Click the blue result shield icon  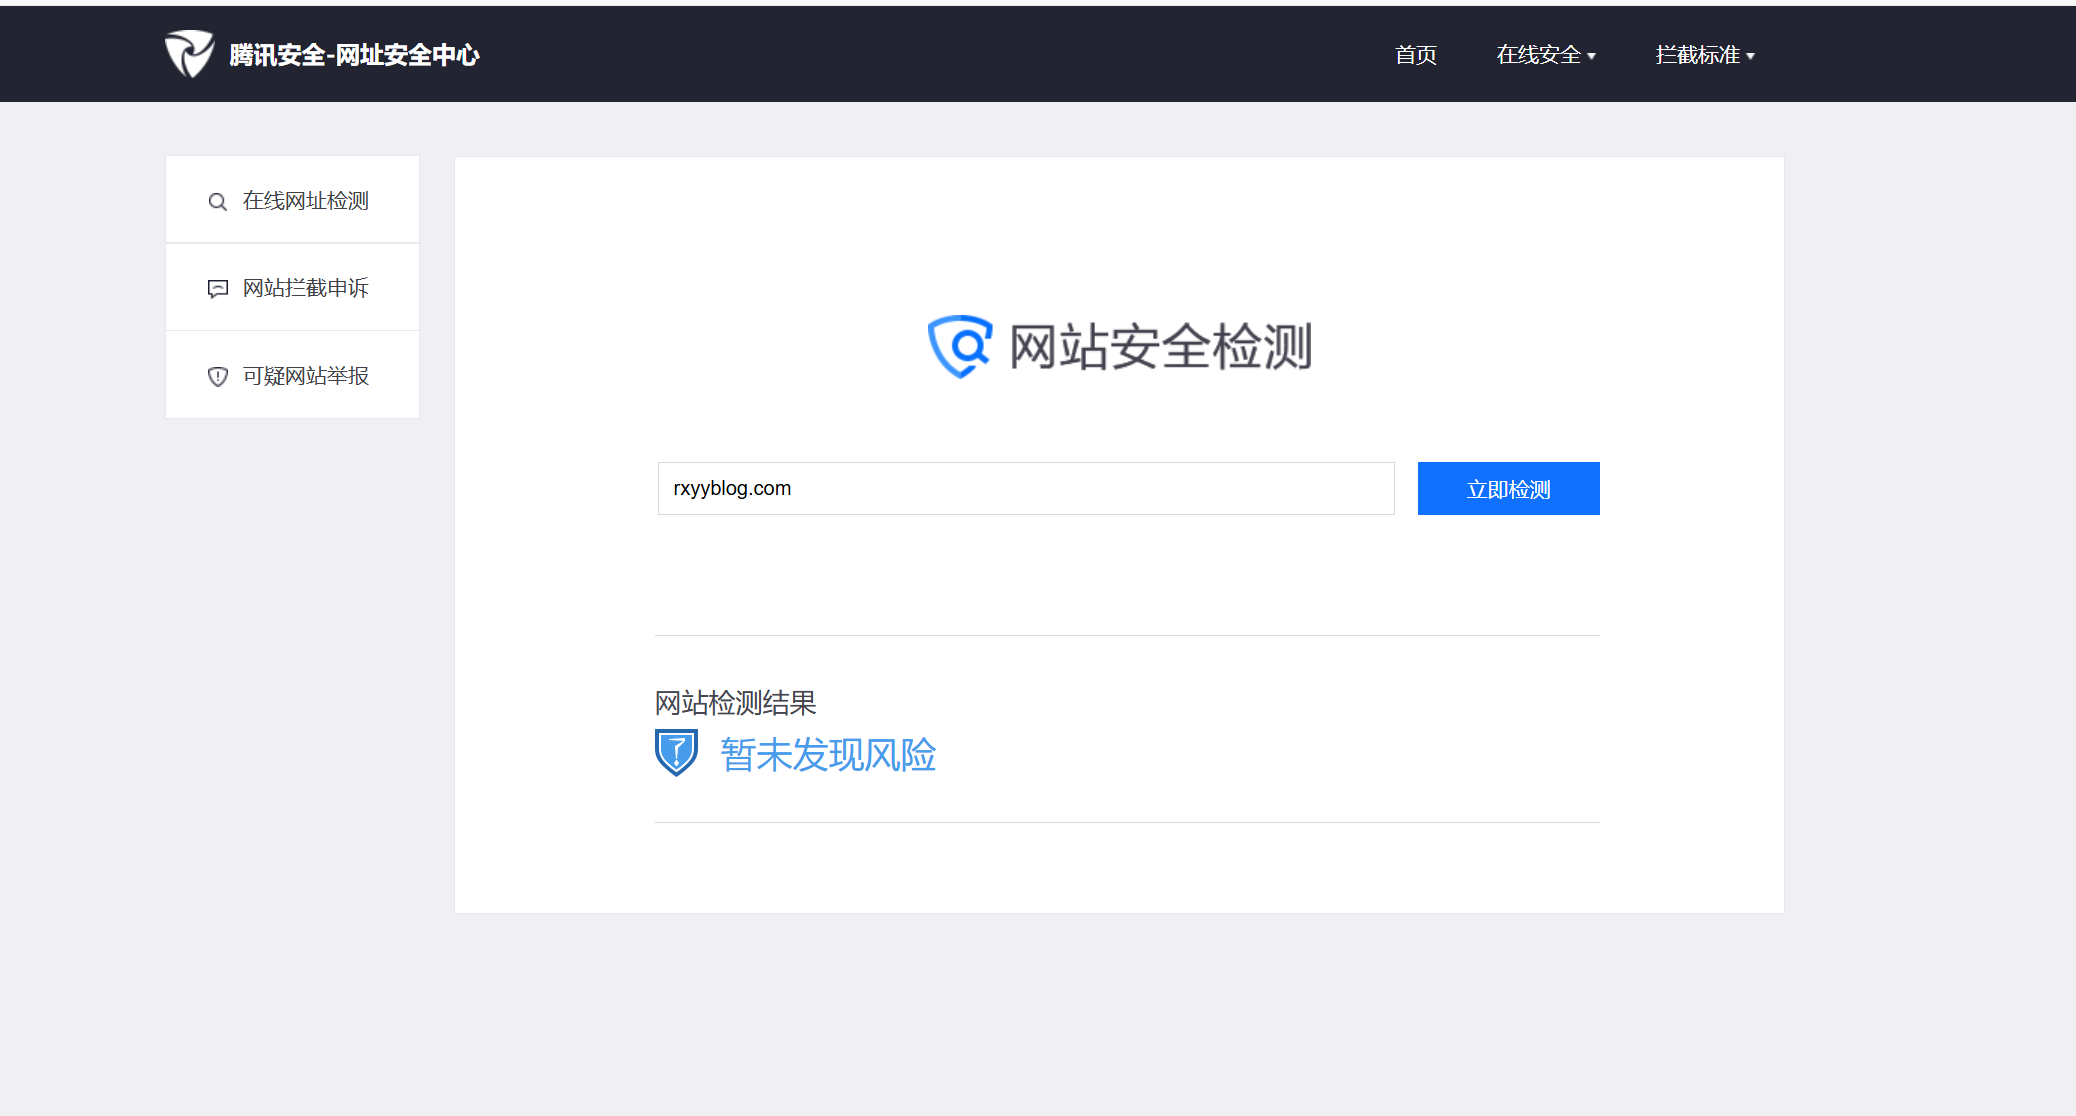[676, 753]
